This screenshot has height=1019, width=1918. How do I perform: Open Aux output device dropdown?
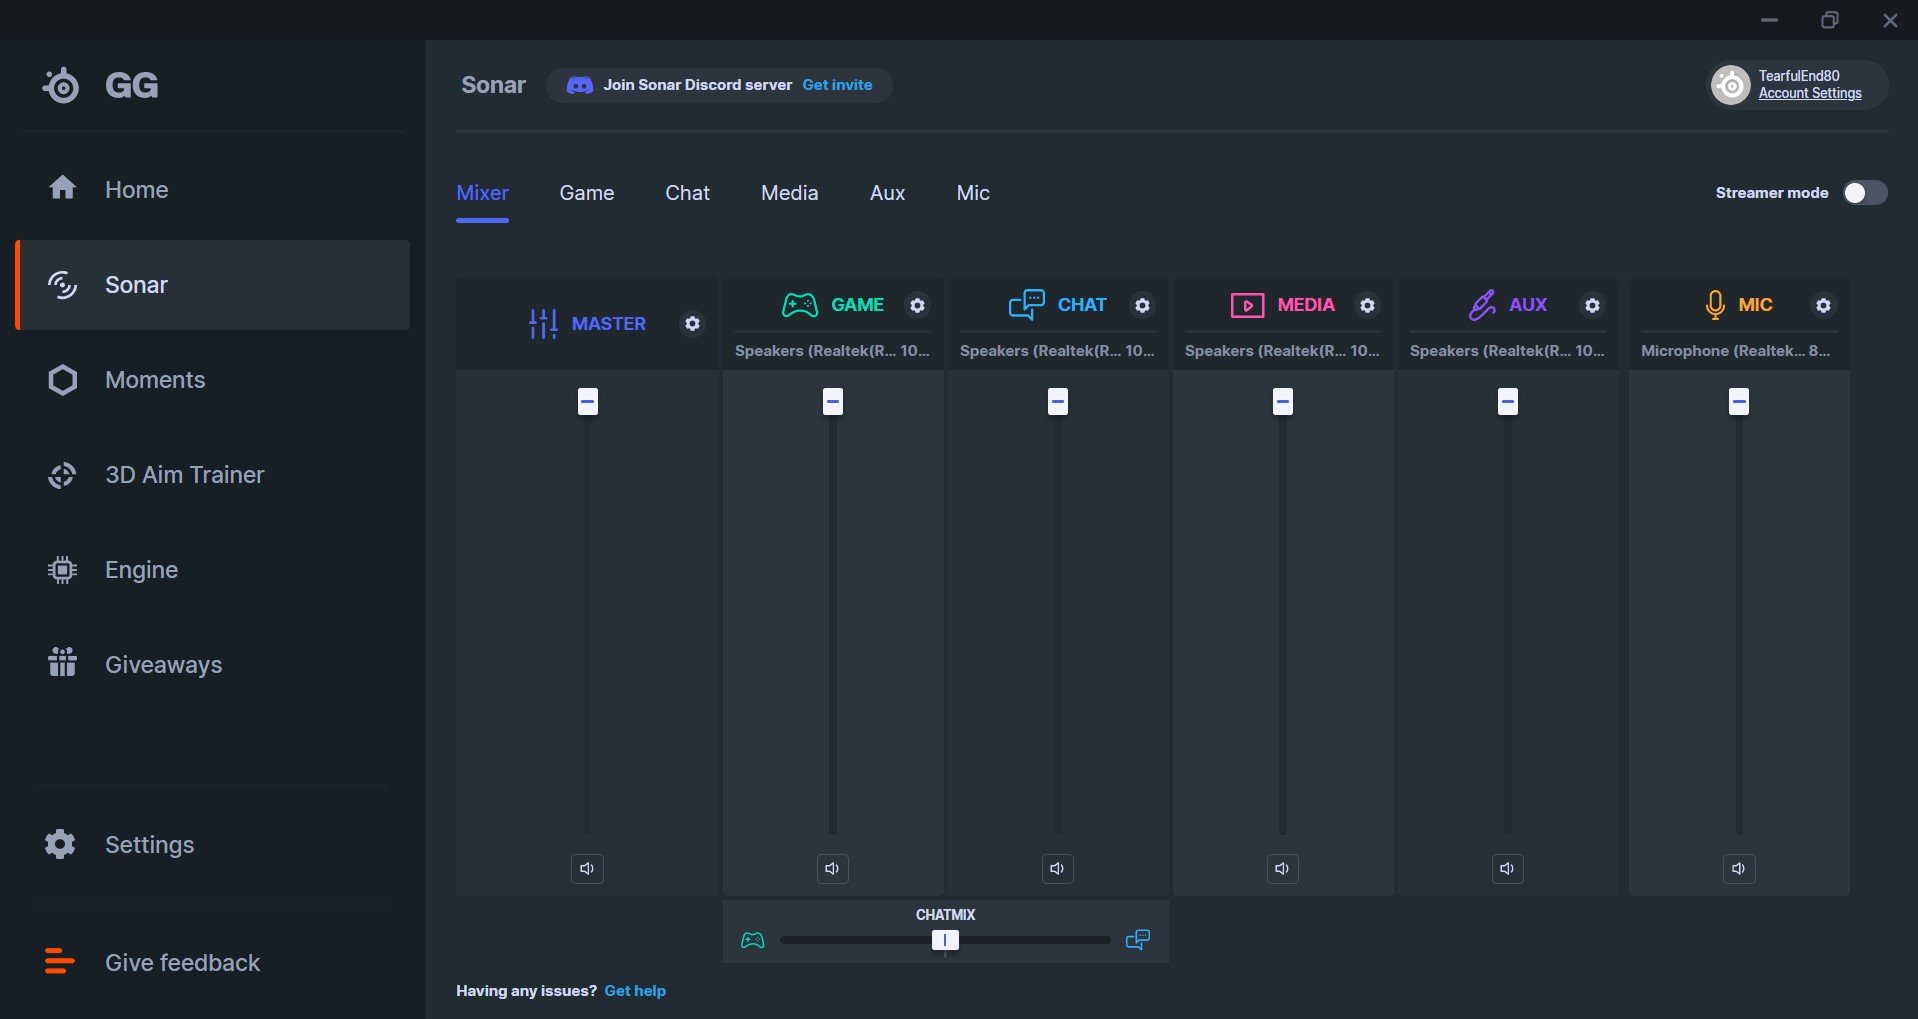click(x=1507, y=351)
